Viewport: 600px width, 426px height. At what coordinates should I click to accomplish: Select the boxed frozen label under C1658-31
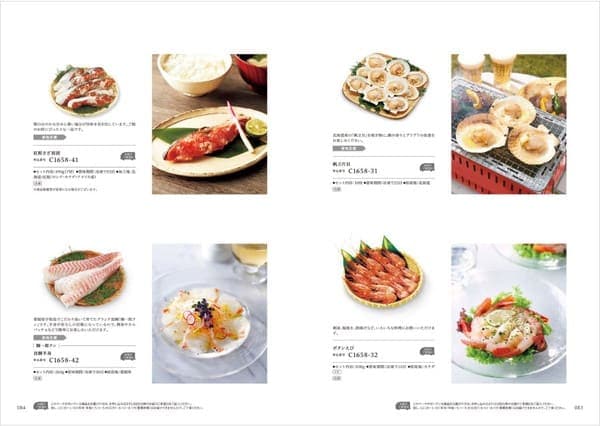pyautogui.click(x=336, y=189)
